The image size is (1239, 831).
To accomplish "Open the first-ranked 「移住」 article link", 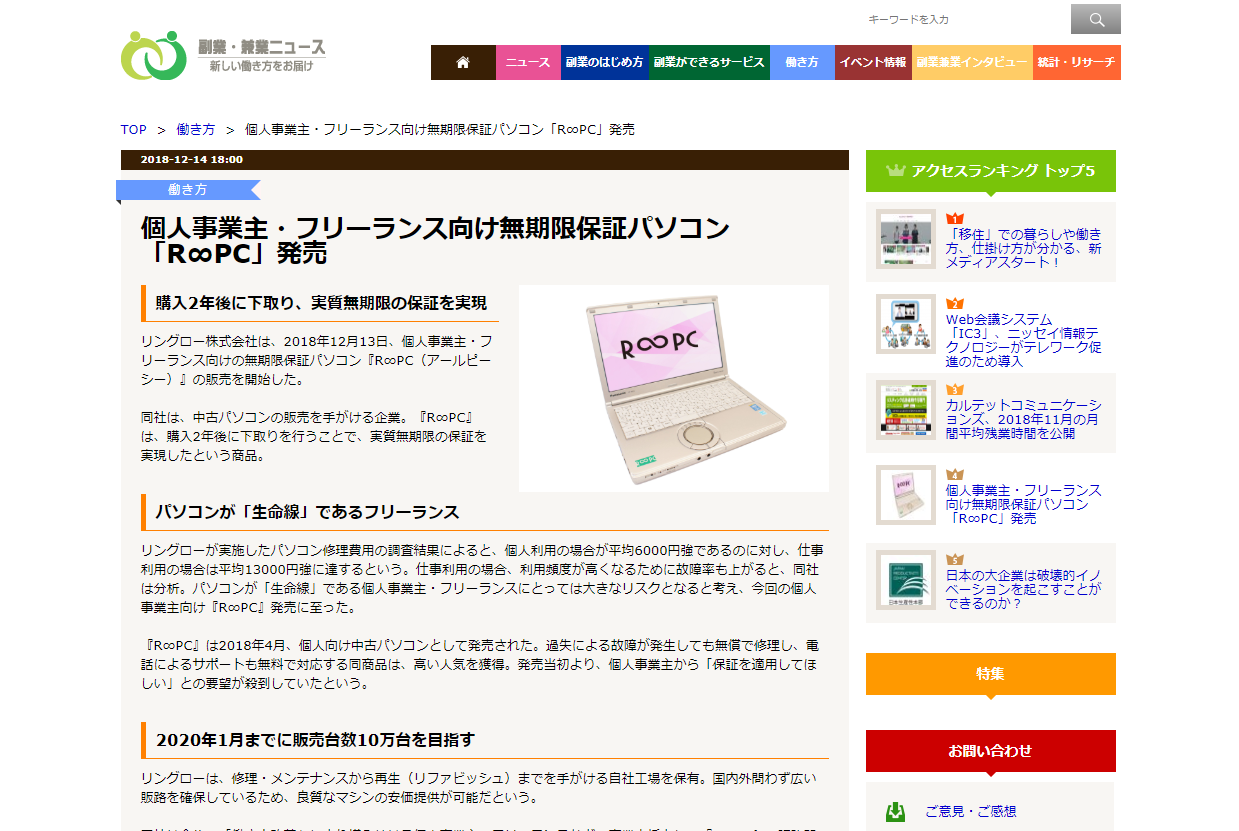I will 1022,248.
